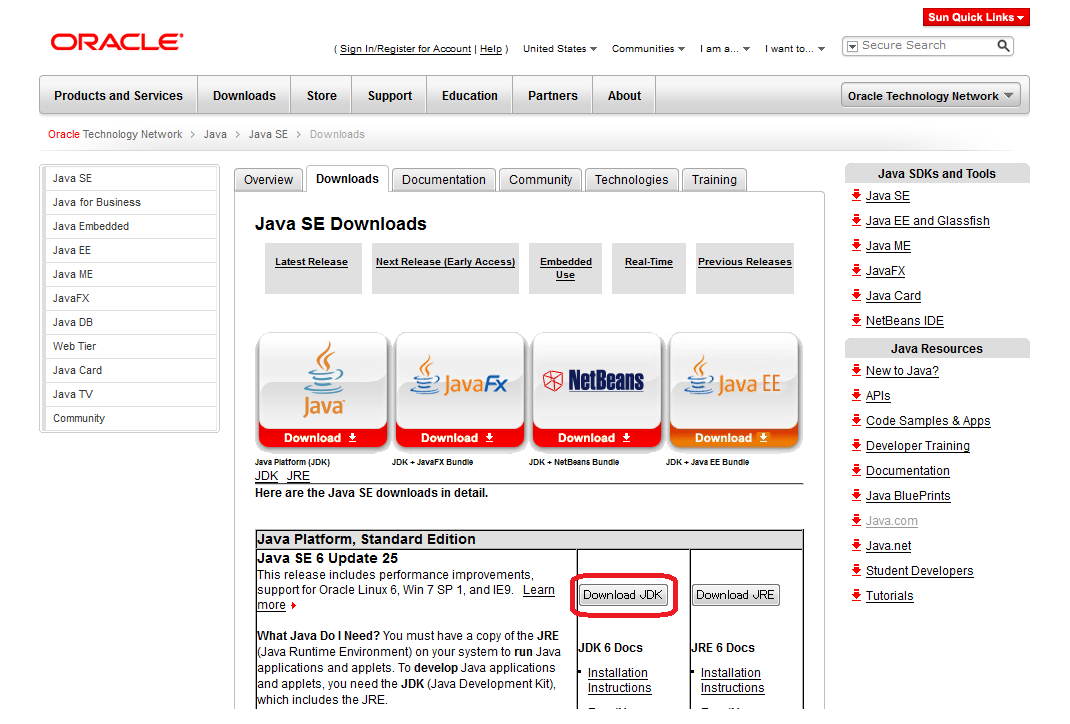Open the Real-Time link
Image resolution: width=1070 pixels, height=724 pixels.
648,262
